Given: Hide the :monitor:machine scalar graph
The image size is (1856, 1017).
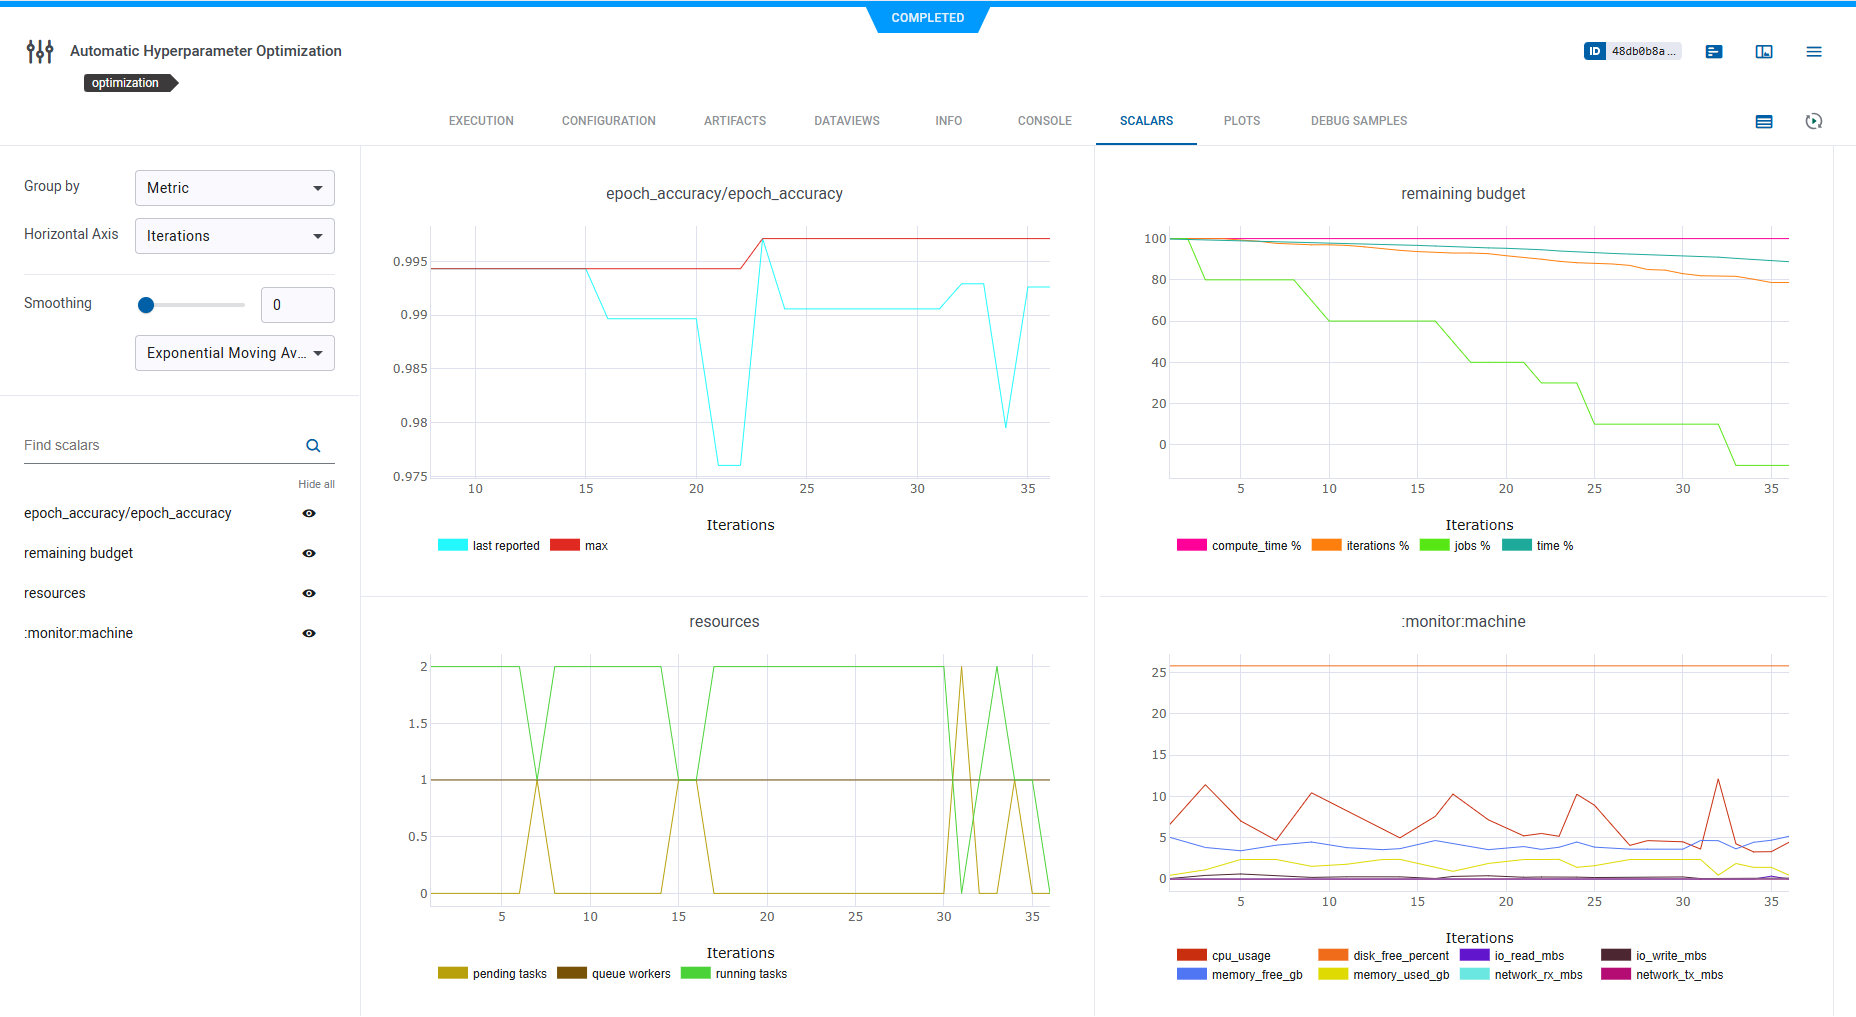Looking at the screenshot, I should tap(309, 633).
